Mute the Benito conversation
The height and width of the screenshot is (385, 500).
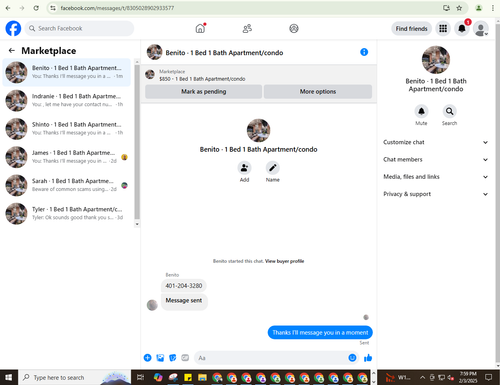click(421, 111)
